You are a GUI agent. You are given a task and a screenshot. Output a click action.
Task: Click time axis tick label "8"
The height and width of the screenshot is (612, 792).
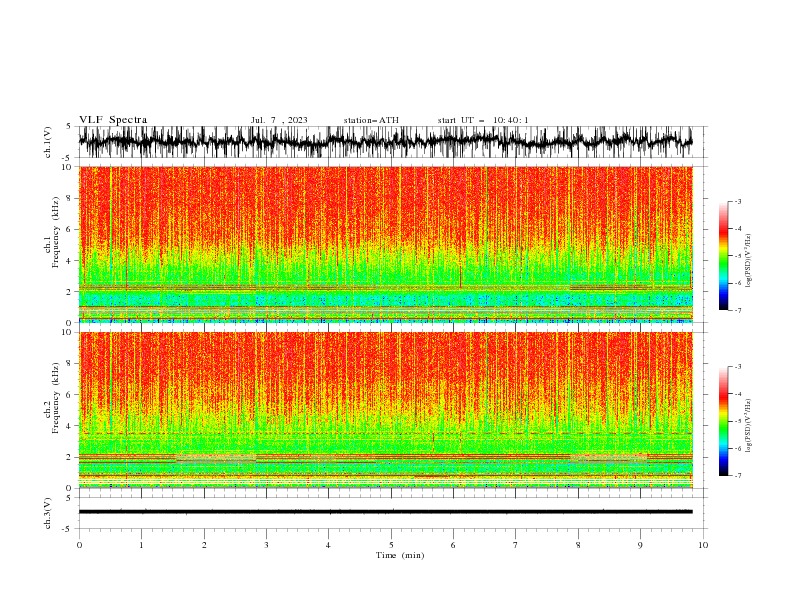[578, 545]
